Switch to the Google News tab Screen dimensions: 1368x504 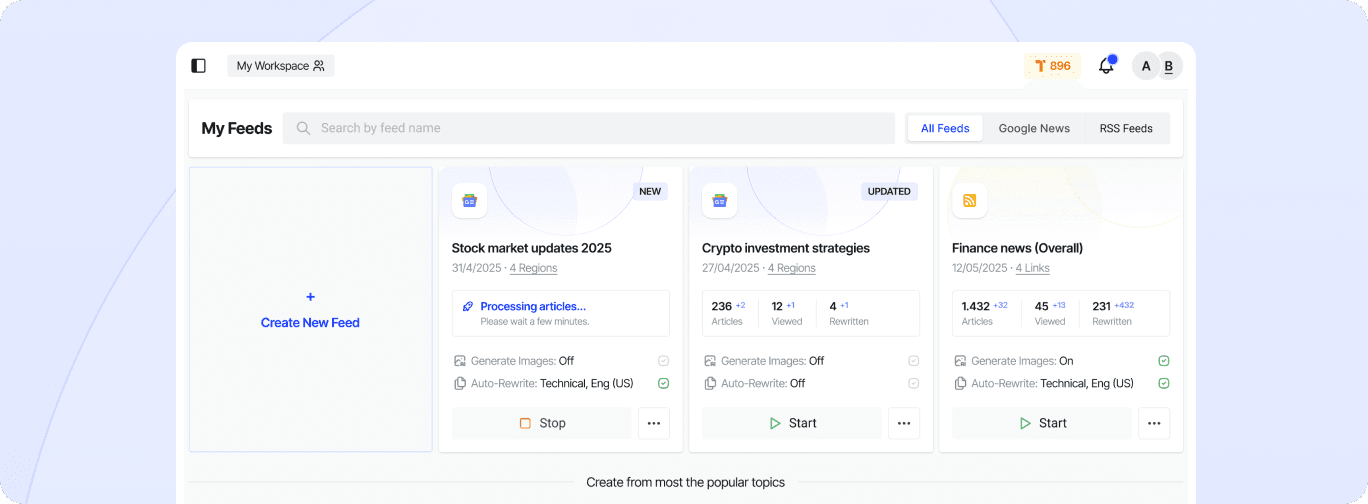[1034, 128]
